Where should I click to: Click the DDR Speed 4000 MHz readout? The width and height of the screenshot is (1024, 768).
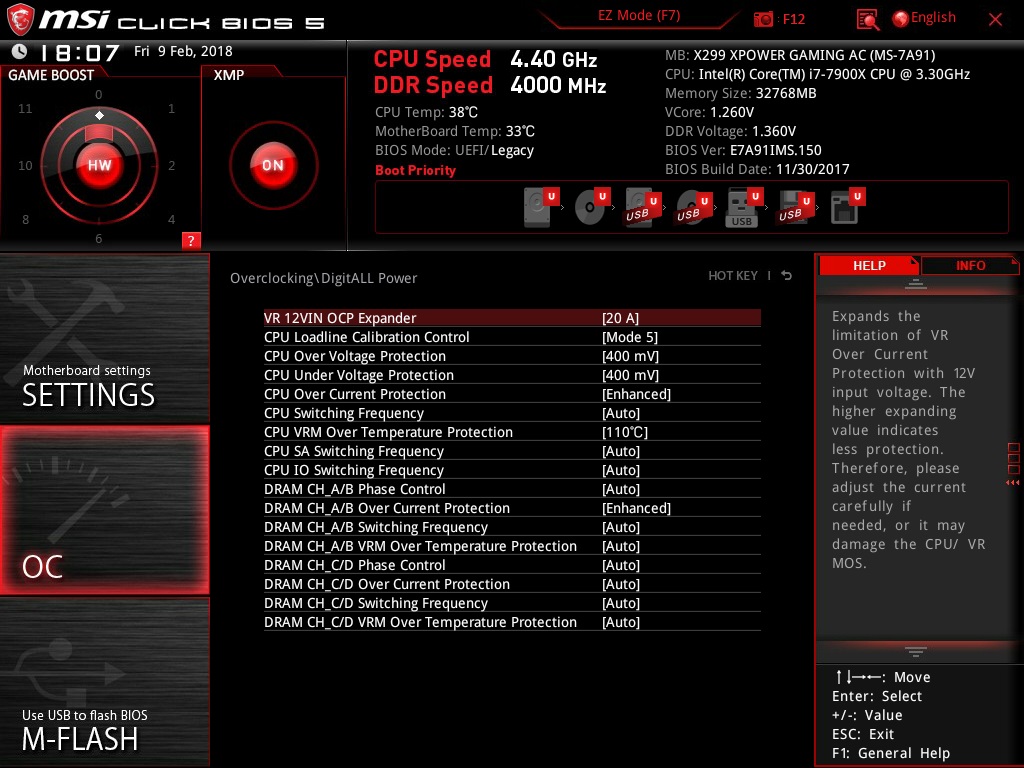pyautogui.click(x=490, y=85)
